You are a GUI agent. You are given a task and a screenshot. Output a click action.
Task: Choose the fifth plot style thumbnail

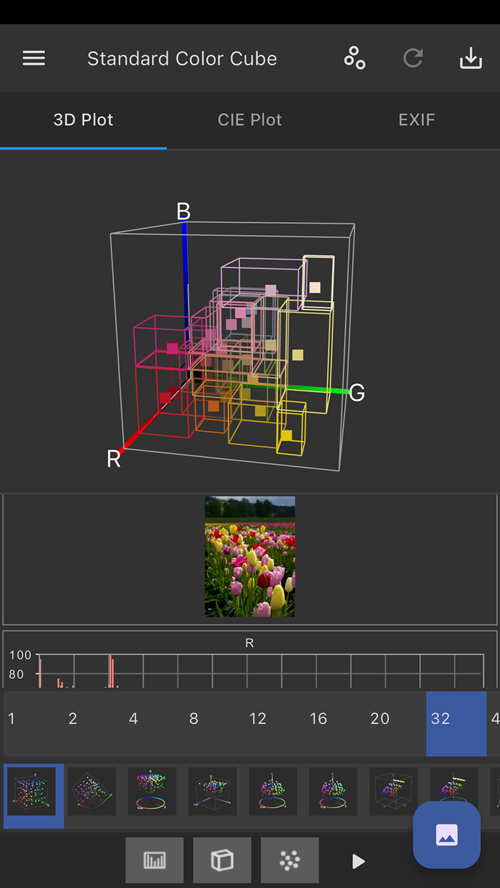click(x=273, y=791)
